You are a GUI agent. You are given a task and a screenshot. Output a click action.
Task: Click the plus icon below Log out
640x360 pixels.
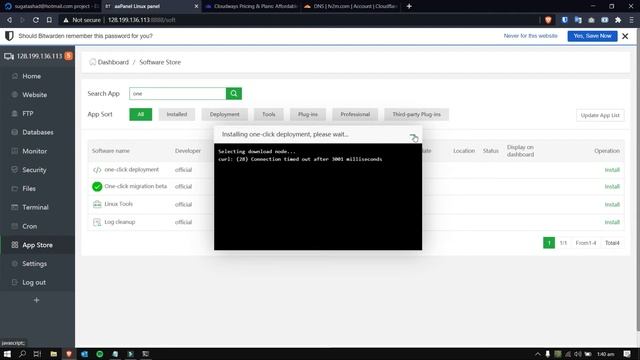36,300
